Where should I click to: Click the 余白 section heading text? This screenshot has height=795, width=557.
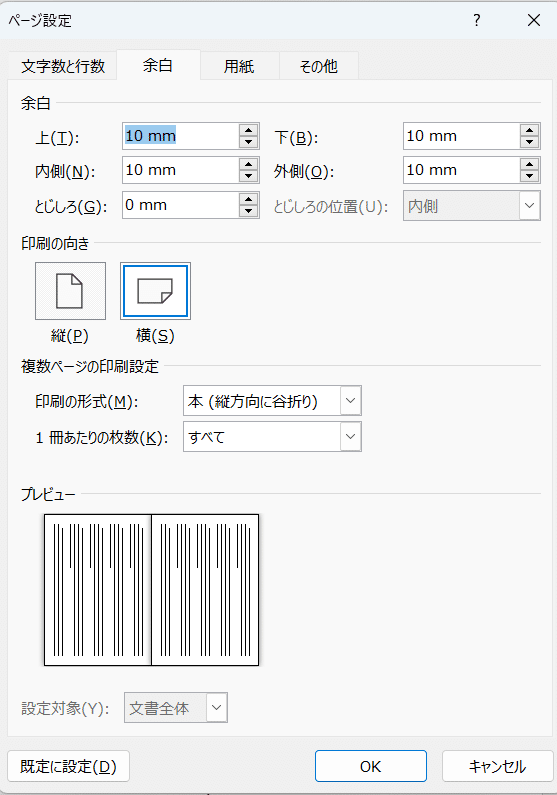click(x=35, y=103)
